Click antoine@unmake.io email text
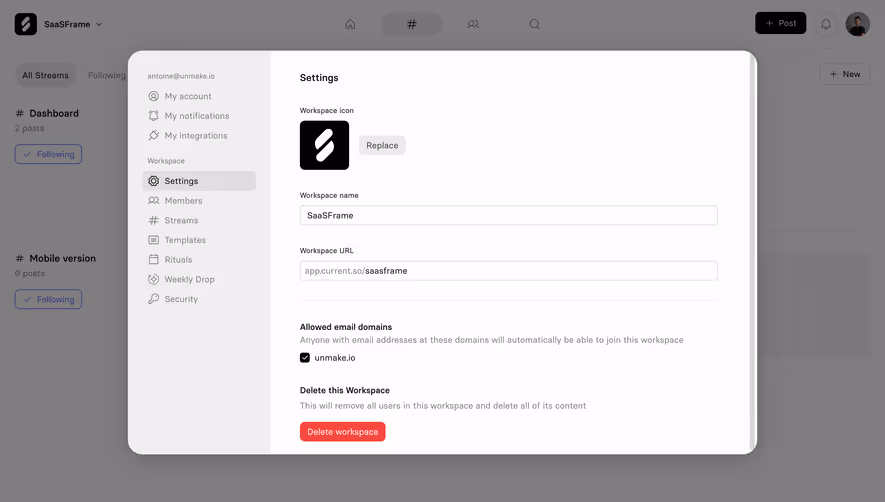 181,76
